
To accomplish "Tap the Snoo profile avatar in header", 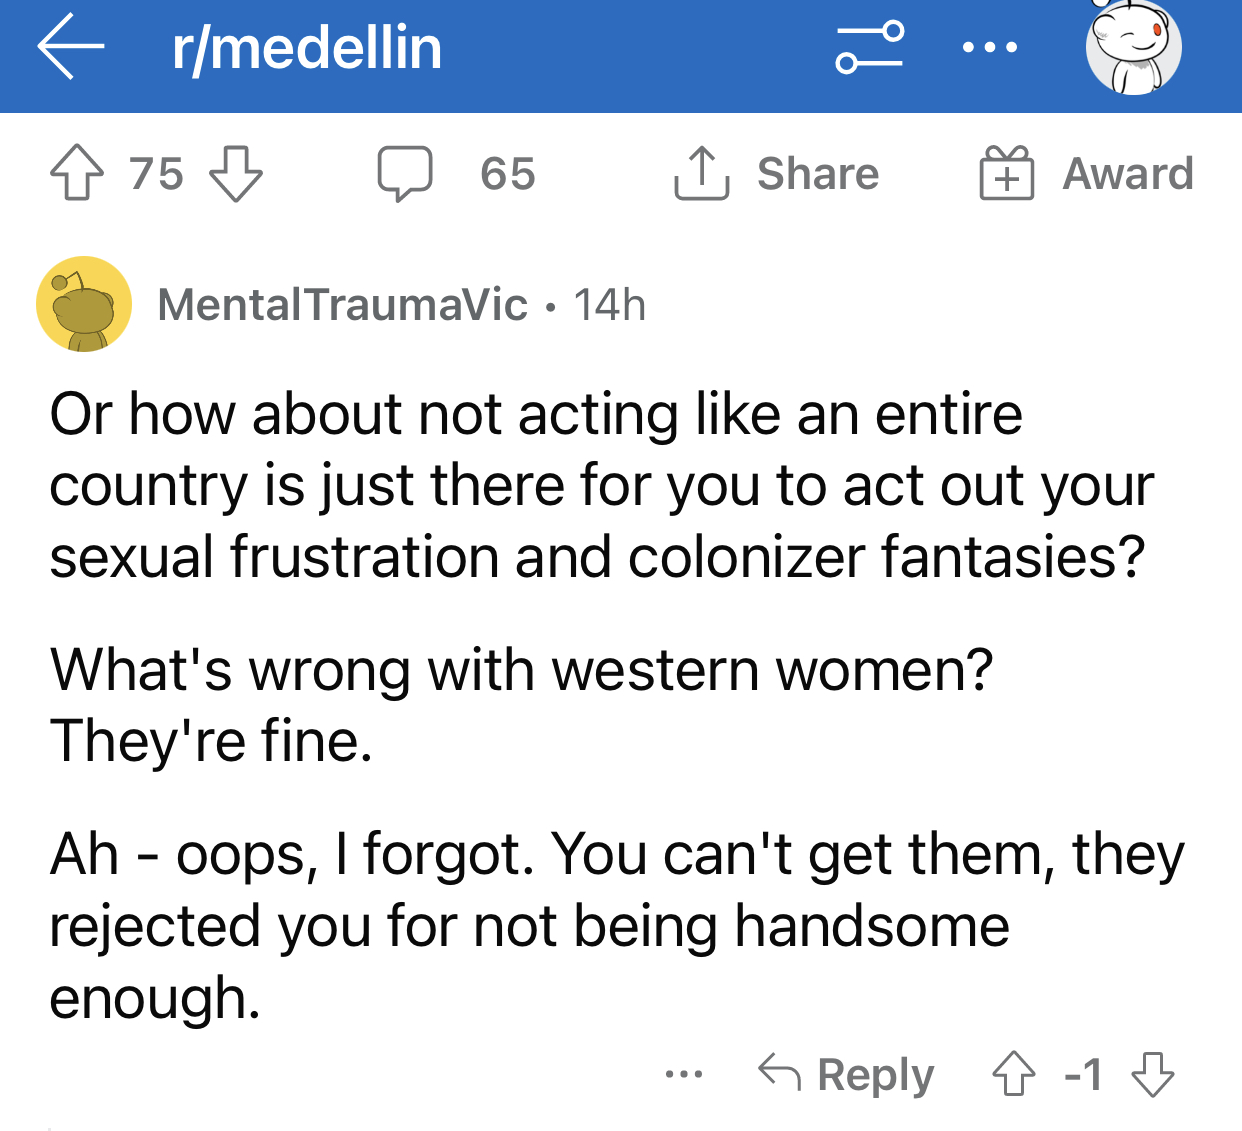I will pos(1134,46).
